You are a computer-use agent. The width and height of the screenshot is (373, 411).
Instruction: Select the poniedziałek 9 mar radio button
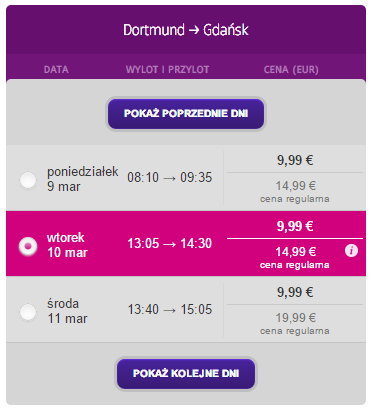28,180
